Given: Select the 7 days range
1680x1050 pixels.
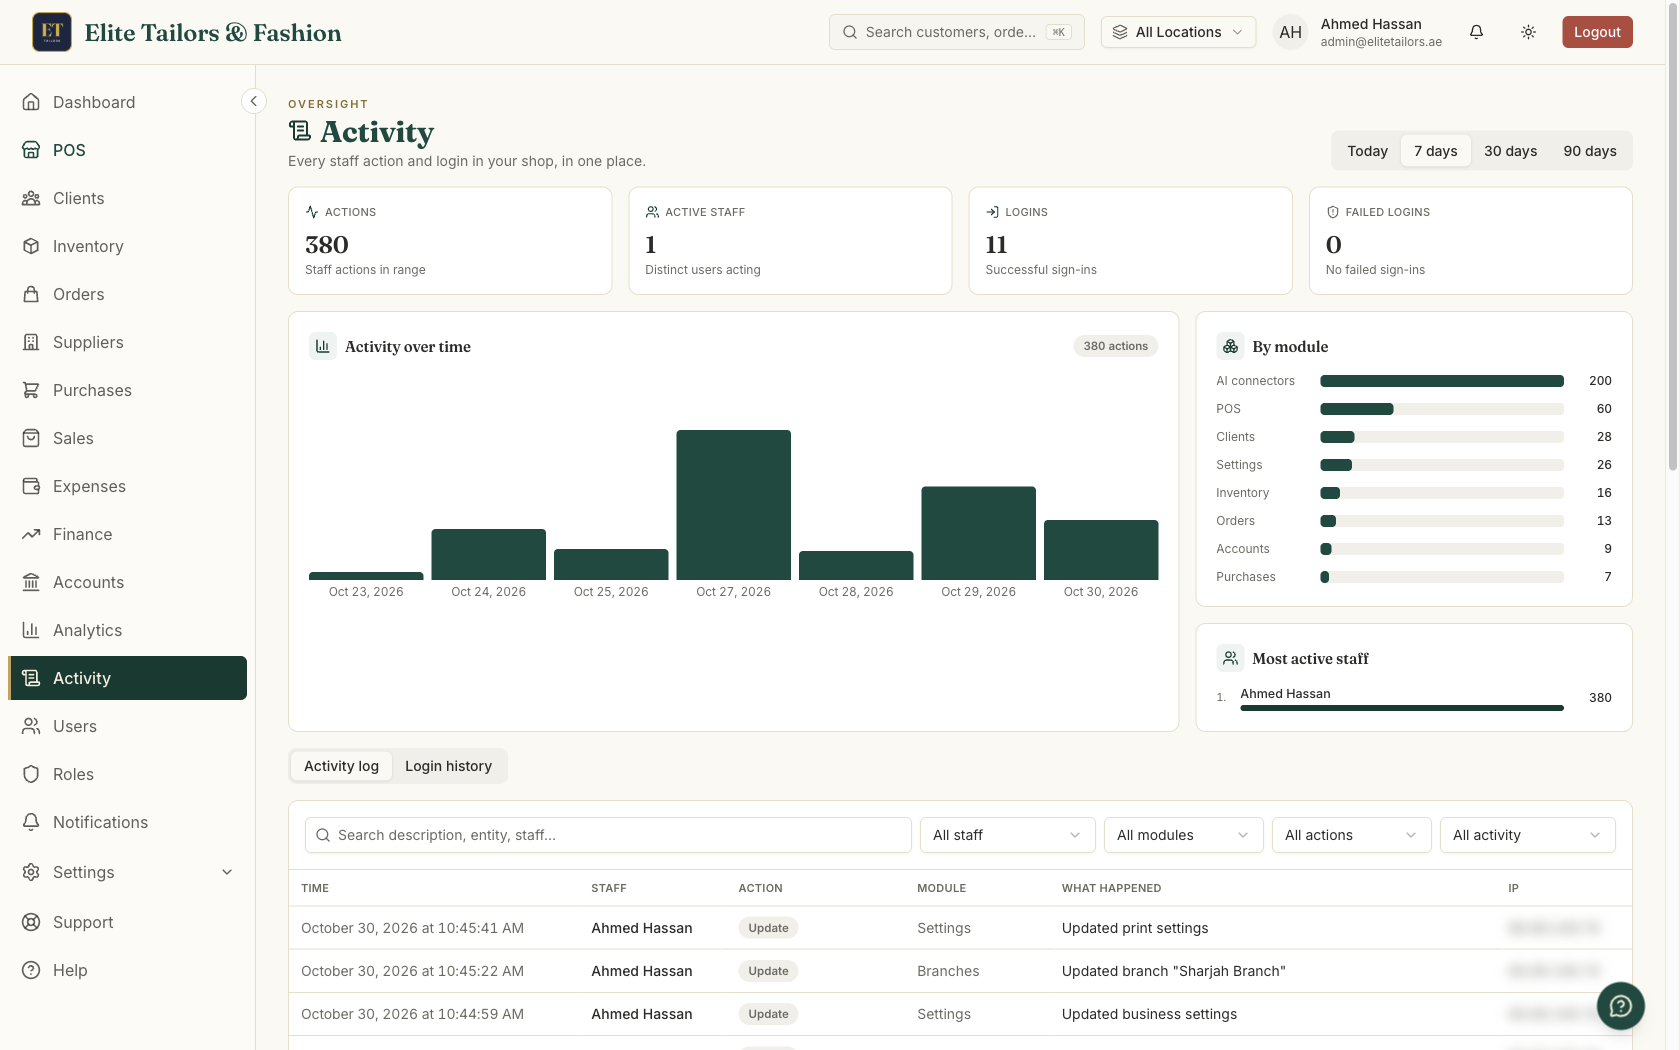Looking at the screenshot, I should (1435, 151).
